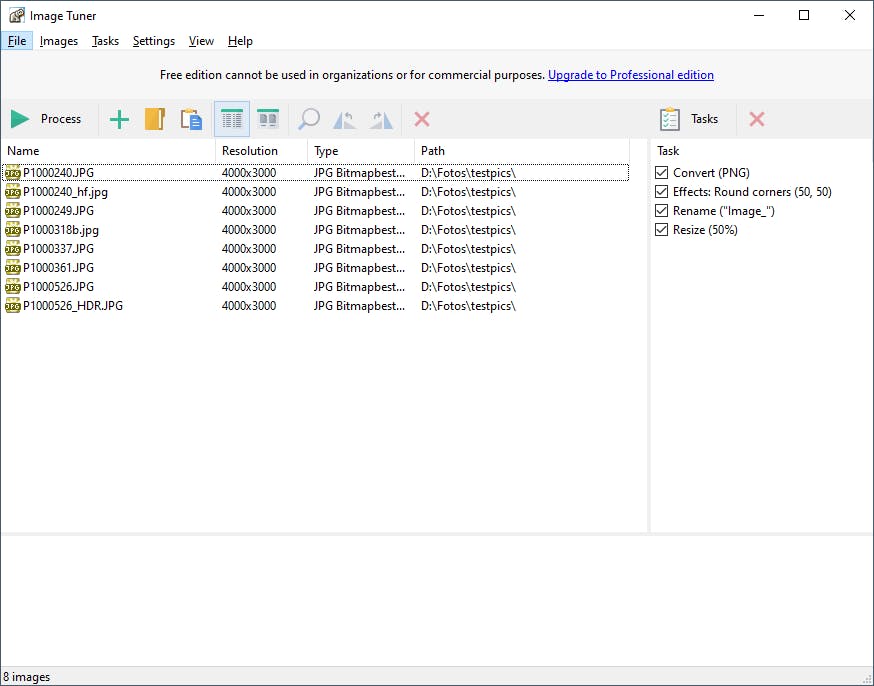Switch to thumbnails view icon
The height and width of the screenshot is (686, 874).
pos(268,120)
